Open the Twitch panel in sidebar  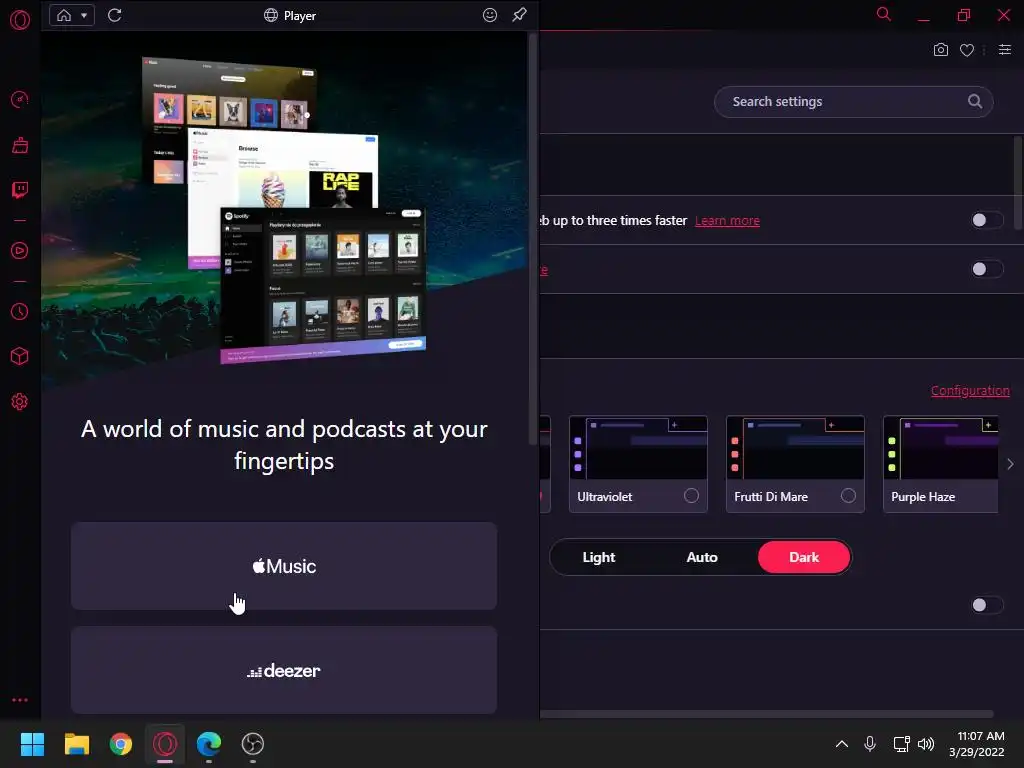coord(20,190)
